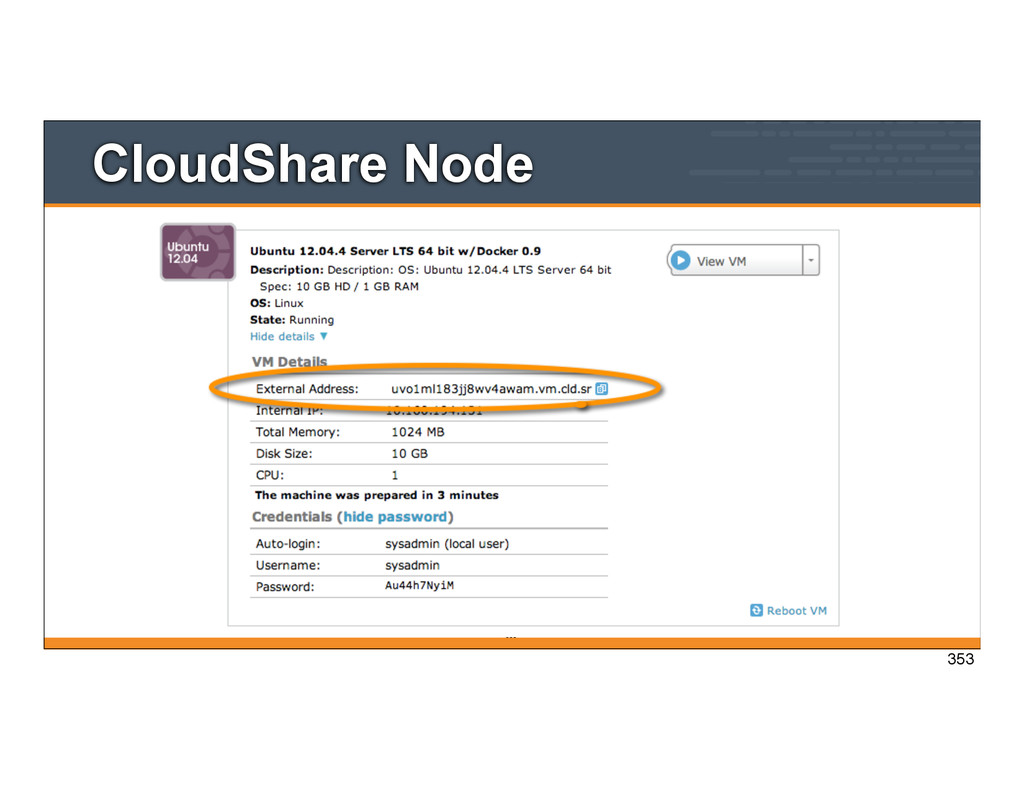Click the Total Memory: label
Viewport: 1024px width, 791px height.
point(298,432)
